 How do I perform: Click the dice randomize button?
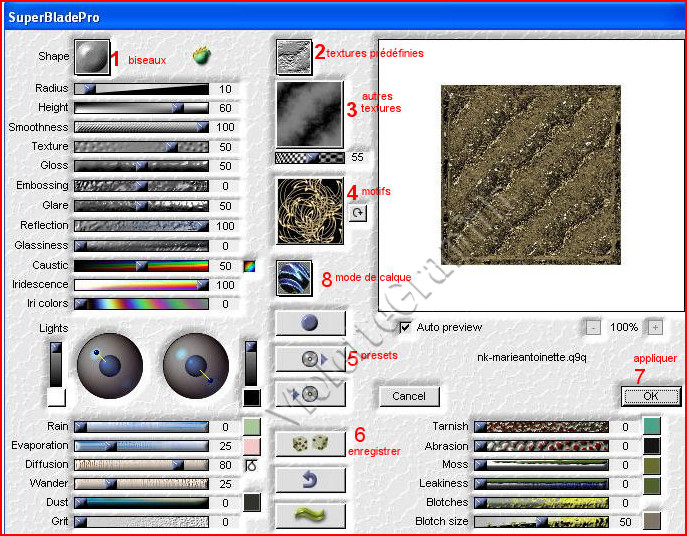(310, 443)
